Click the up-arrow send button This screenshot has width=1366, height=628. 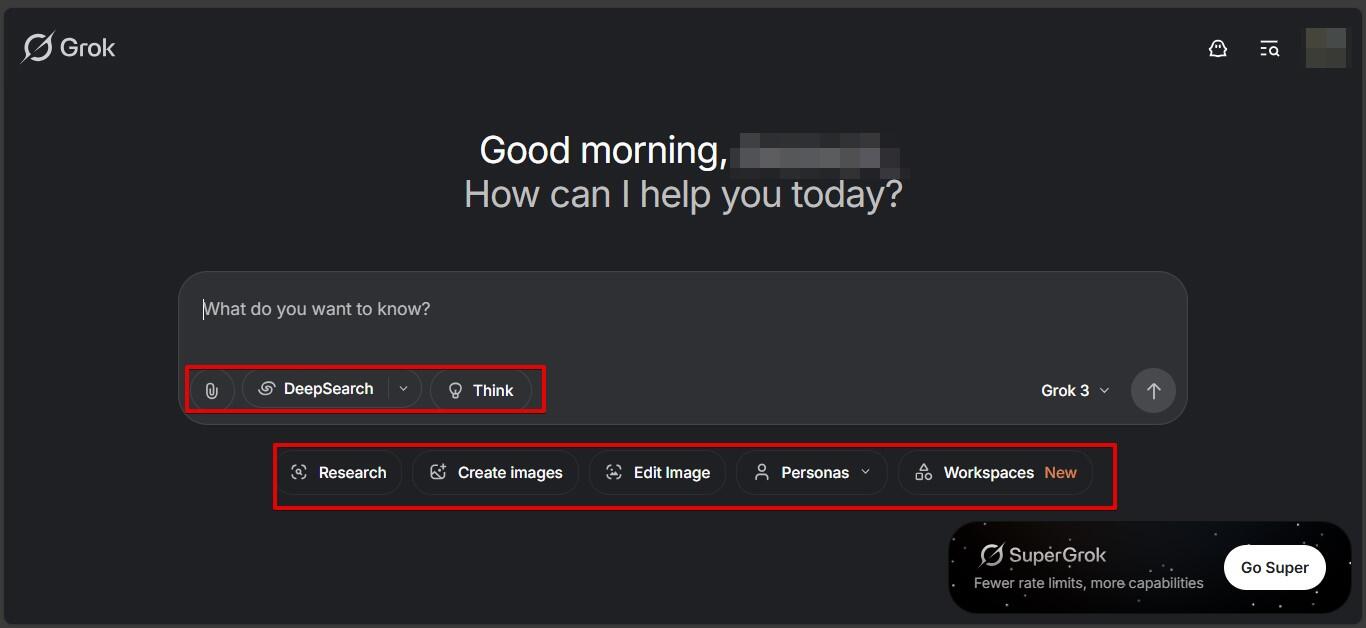1153,390
